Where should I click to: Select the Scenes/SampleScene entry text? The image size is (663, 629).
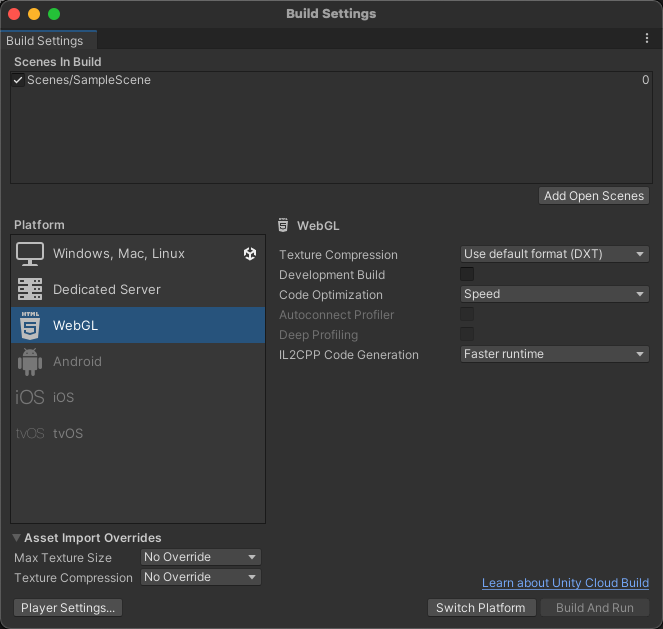coord(89,80)
